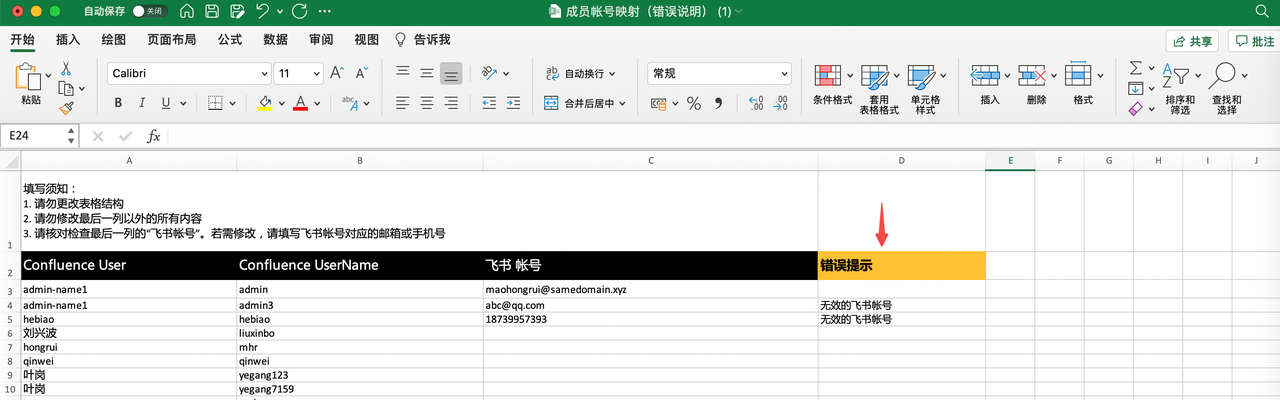This screenshot has width=1280, height=400.
Task: Click the Save icon in title bar
Action: coord(212,11)
